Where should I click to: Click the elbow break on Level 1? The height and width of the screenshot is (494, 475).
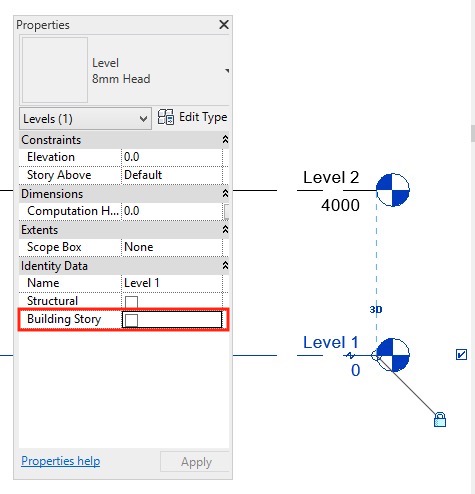350,356
